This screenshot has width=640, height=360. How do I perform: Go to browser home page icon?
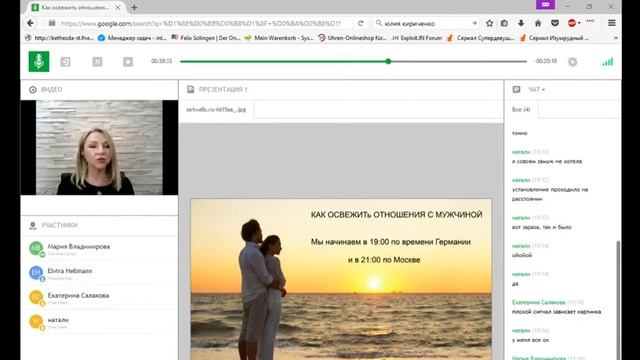click(538, 23)
